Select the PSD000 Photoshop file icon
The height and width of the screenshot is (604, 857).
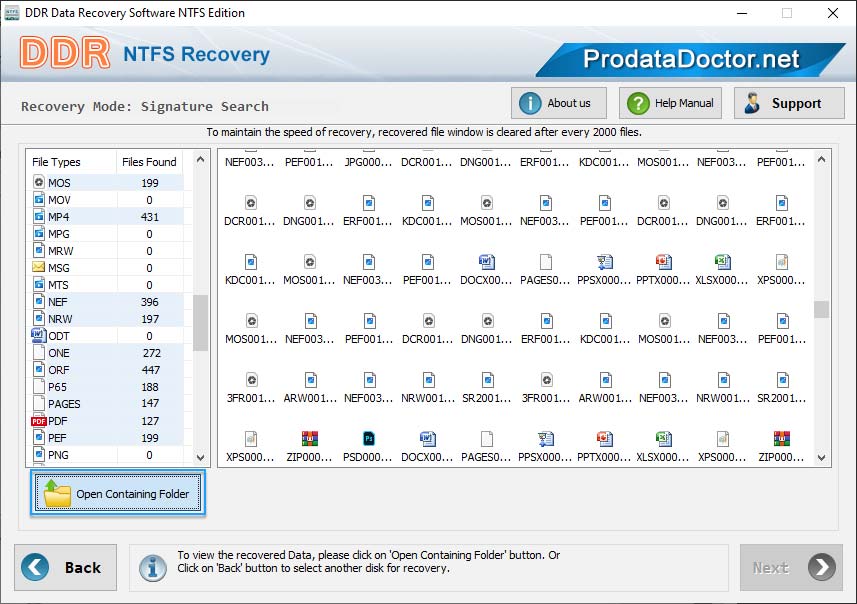(x=369, y=438)
